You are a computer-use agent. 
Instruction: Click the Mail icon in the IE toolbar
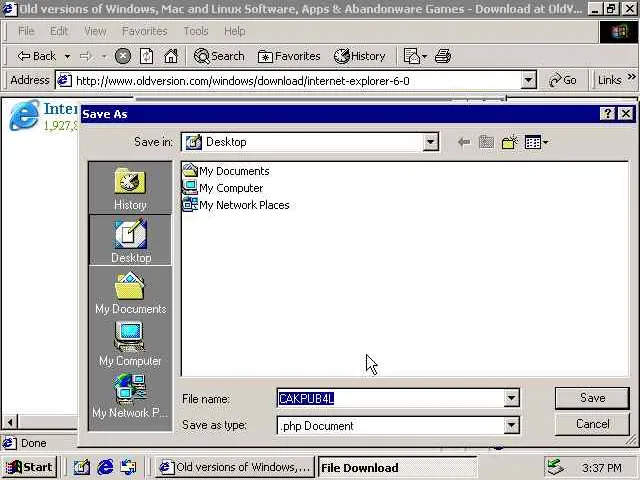[412, 56]
